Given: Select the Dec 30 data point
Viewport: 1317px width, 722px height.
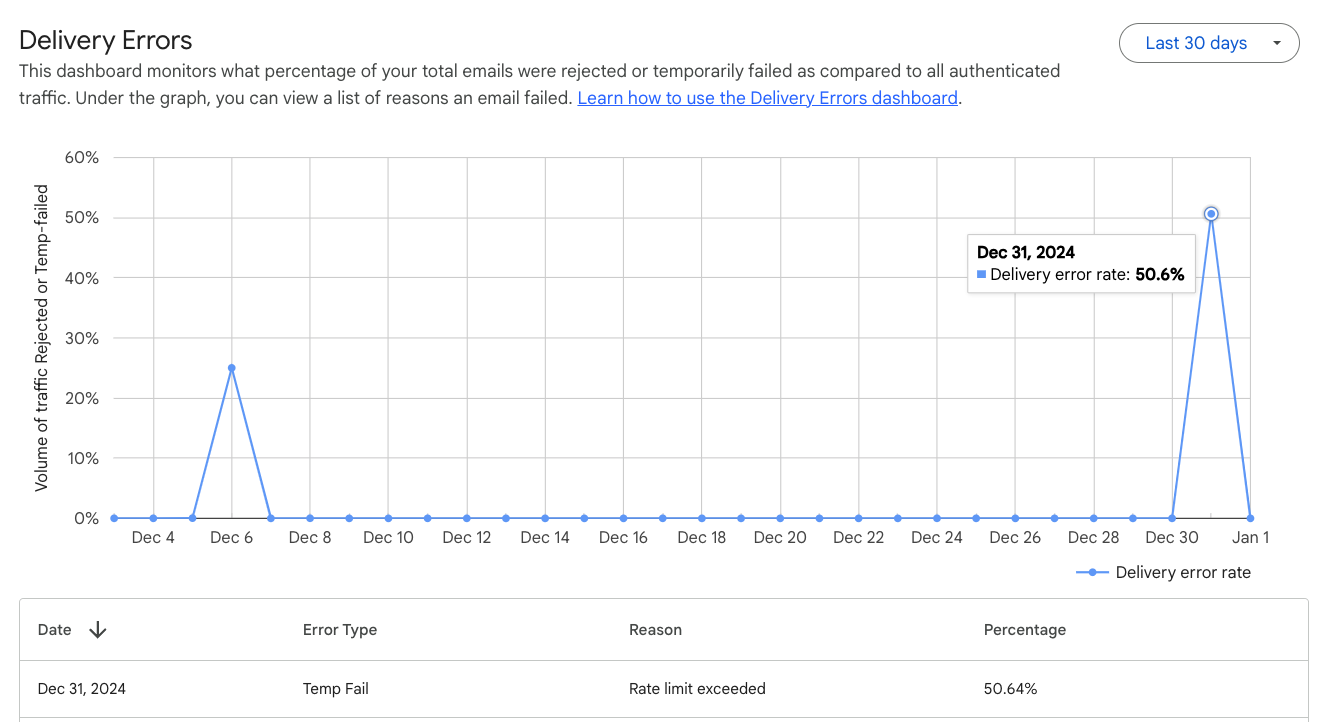Looking at the screenshot, I should tap(1172, 518).
